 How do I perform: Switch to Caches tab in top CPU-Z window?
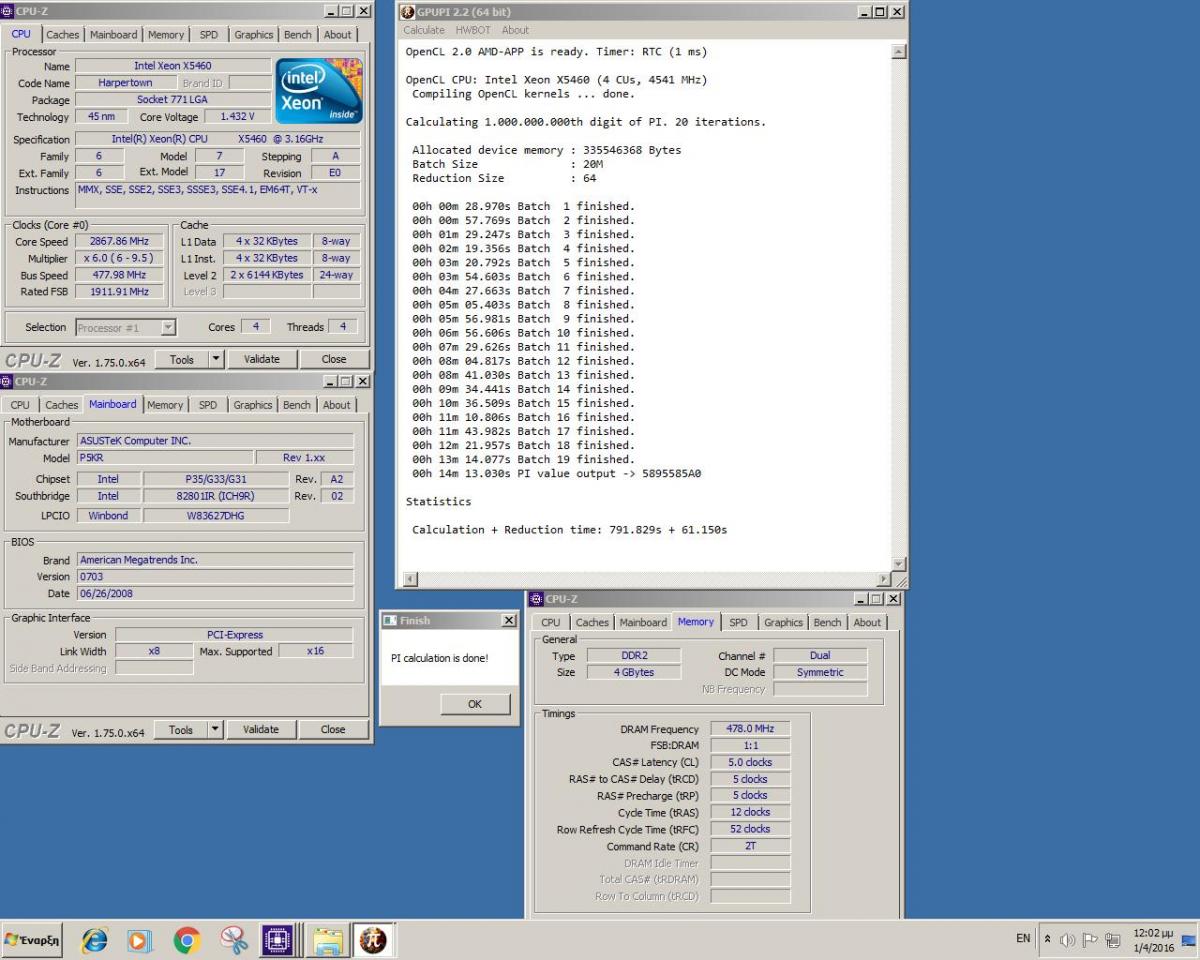click(62, 35)
